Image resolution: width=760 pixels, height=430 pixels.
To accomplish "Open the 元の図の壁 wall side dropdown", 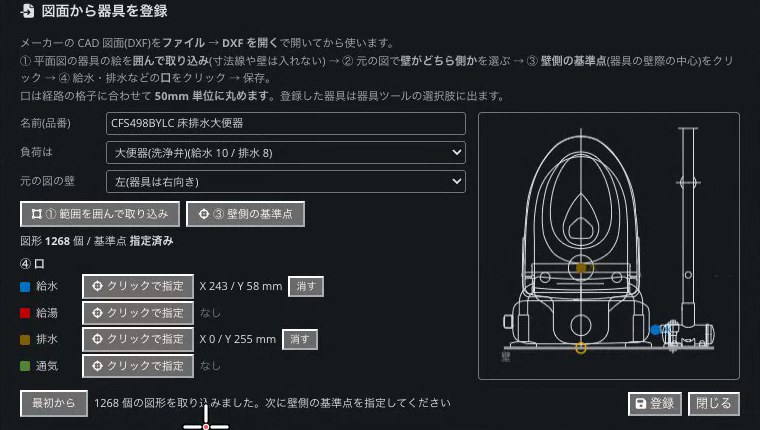I will click(285, 182).
